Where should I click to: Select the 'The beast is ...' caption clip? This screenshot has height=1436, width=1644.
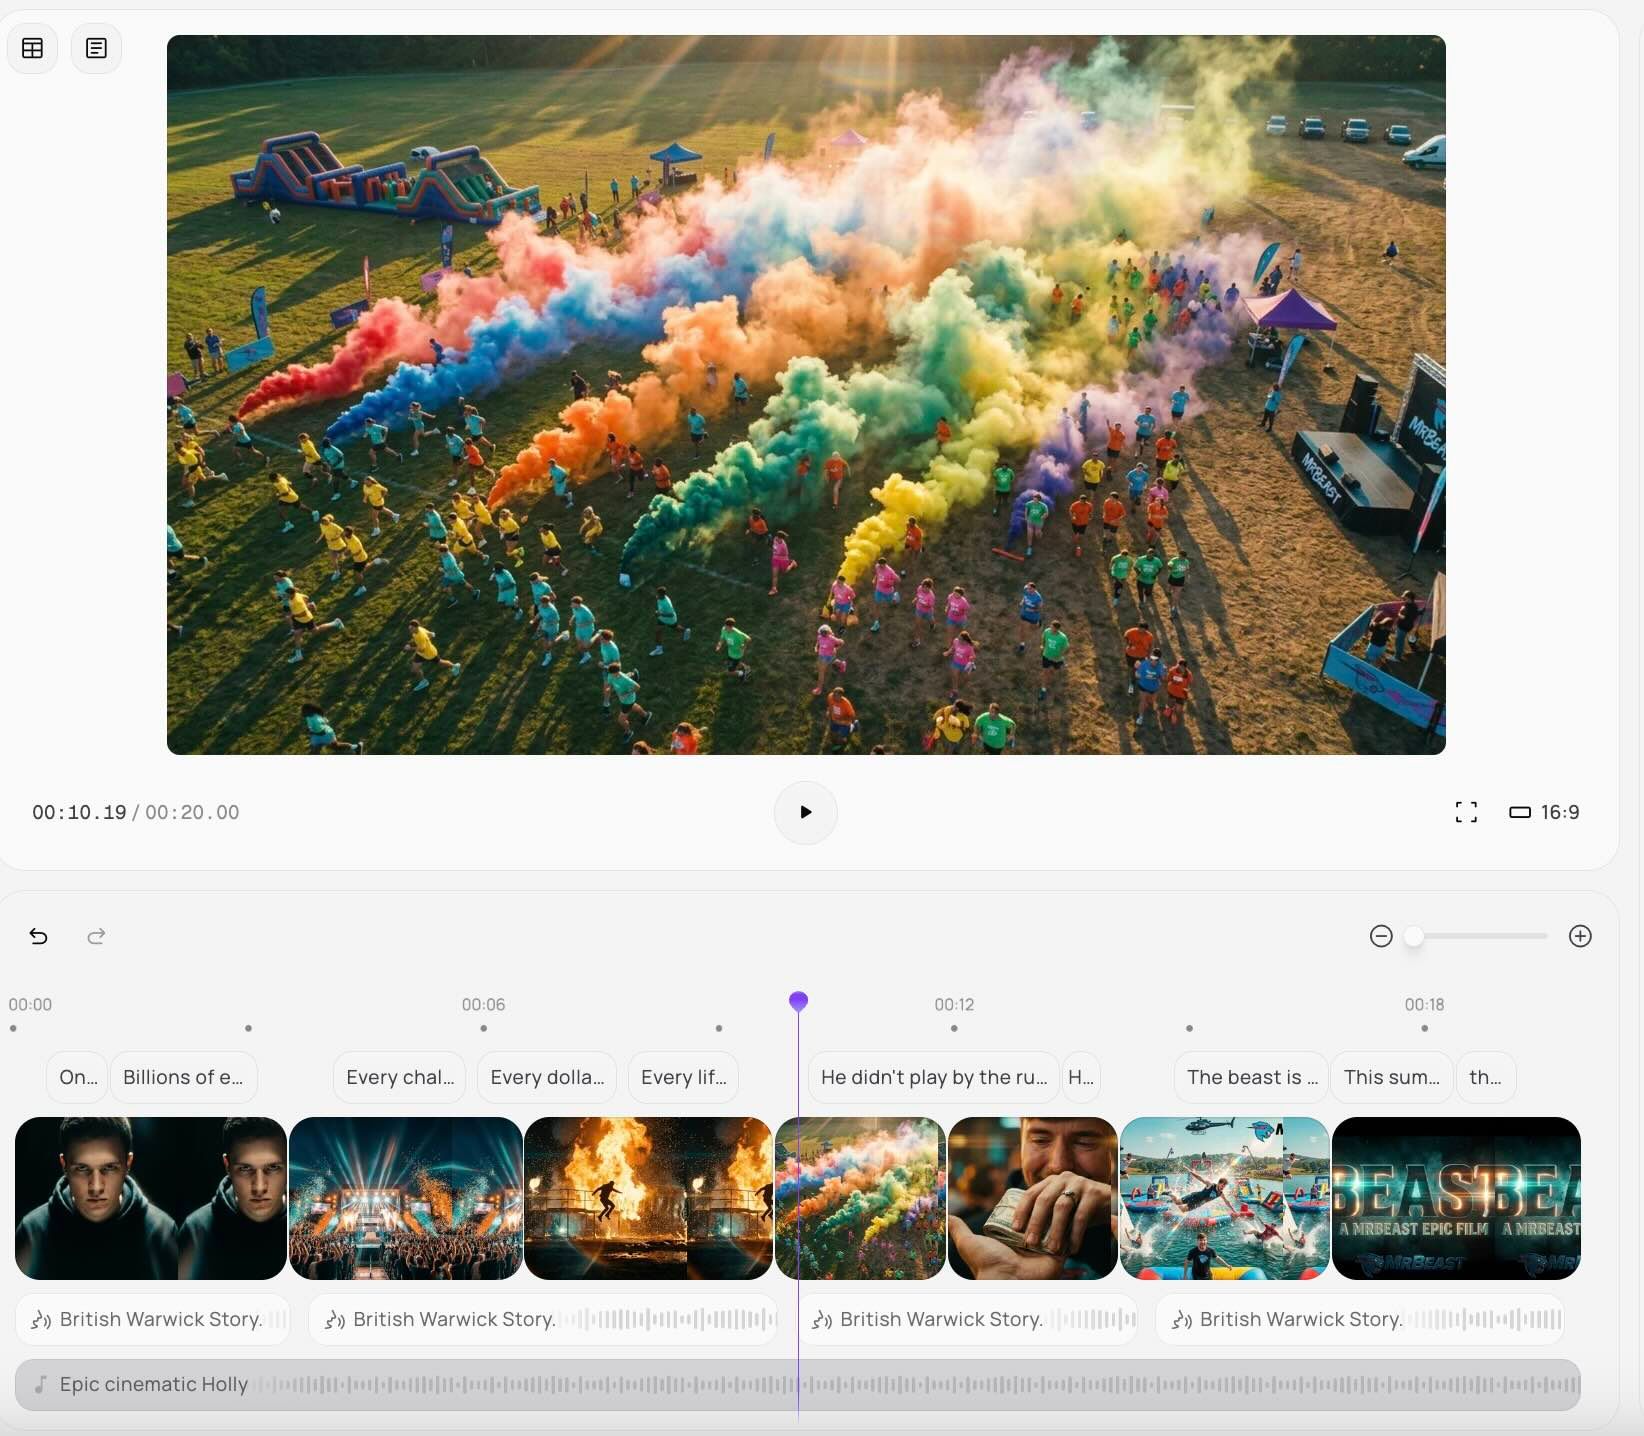click(1251, 1077)
